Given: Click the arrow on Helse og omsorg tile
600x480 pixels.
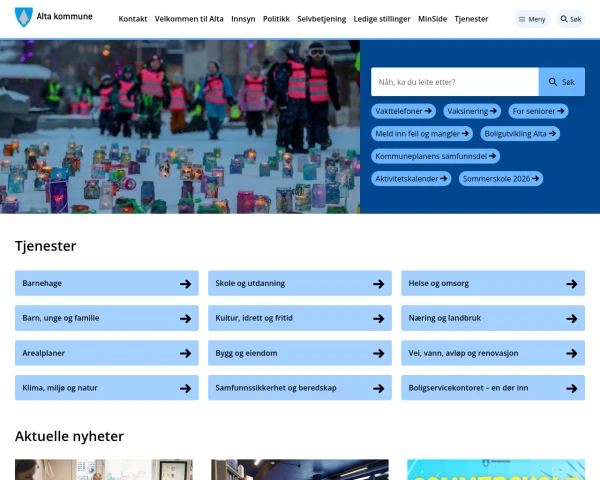Looking at the screenshot, I should coord(572,284).
